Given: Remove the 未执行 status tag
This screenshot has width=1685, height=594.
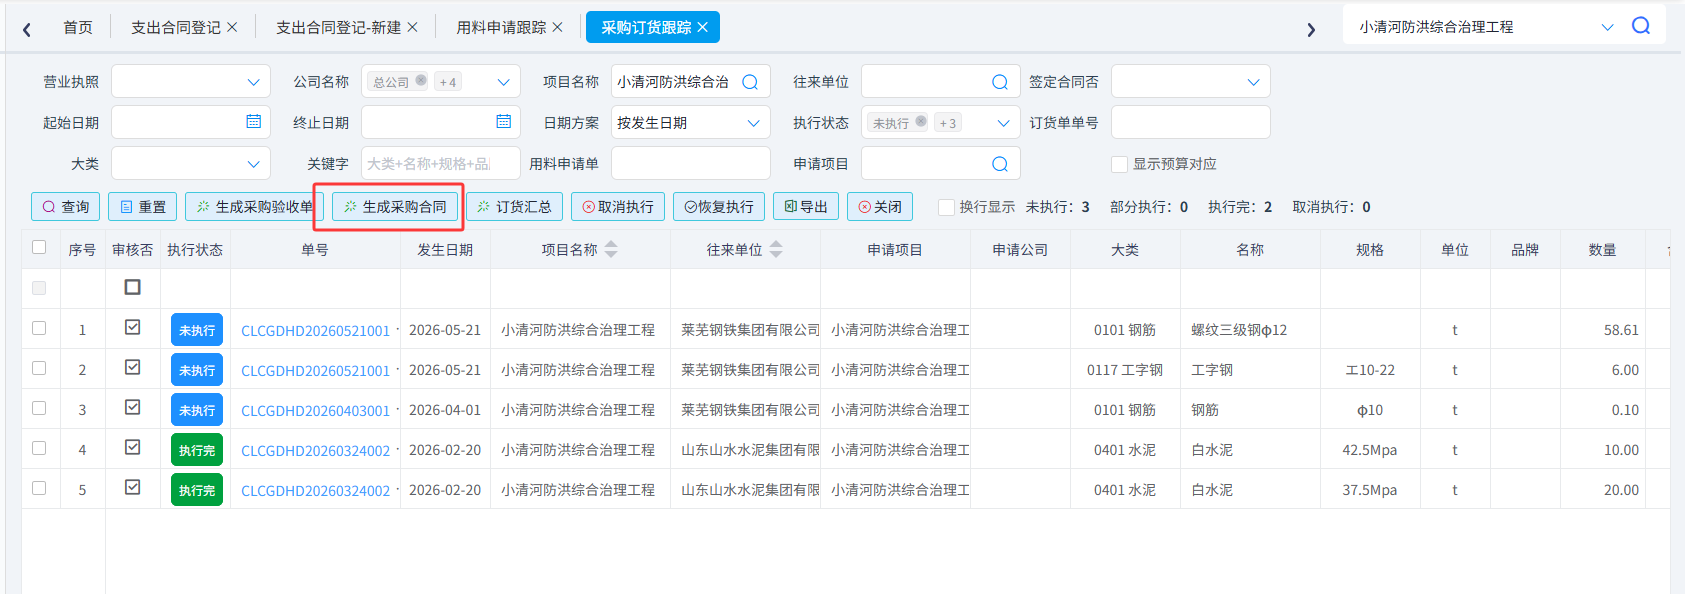Looking at the screenshot, I should 921,122.
